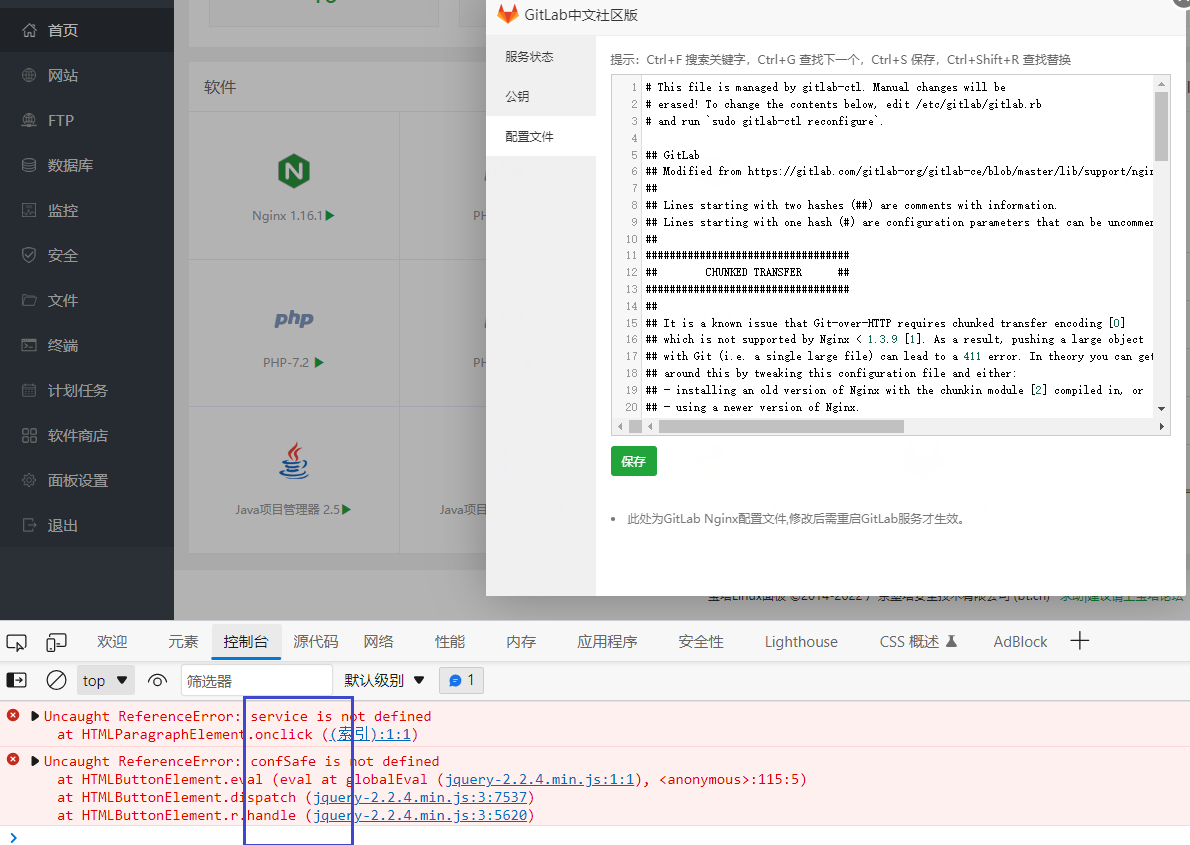Click the editor scroll up arrow
The image size is (1190, 845).
click(x=1161, y=84)
